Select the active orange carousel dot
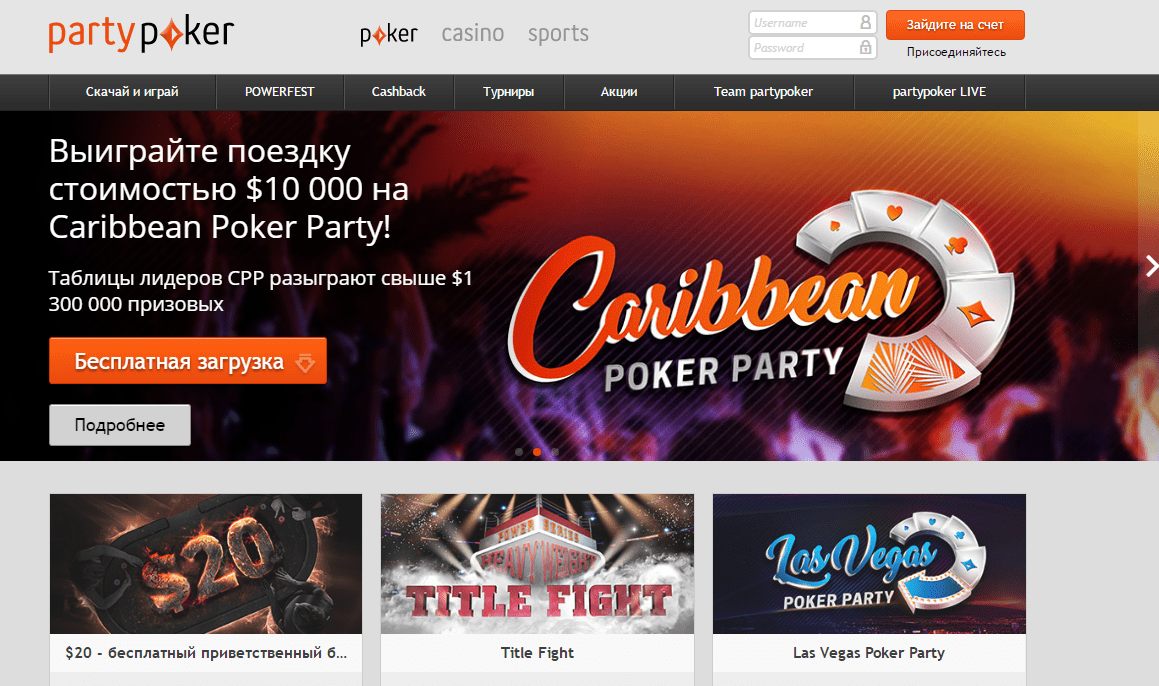 point(537,452)
